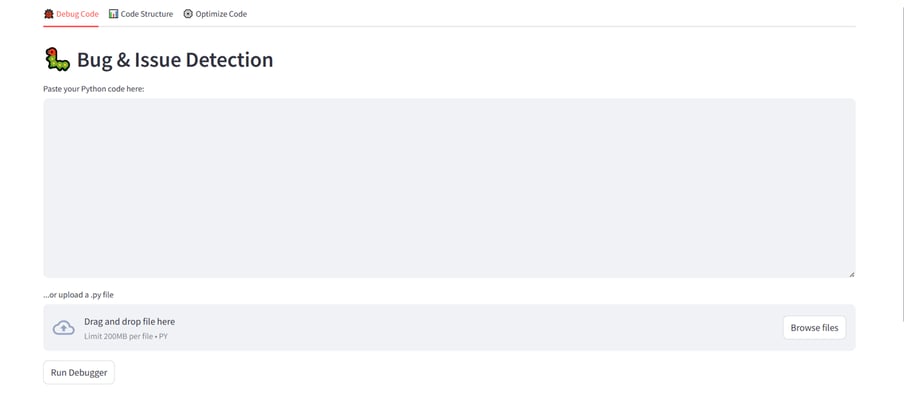The image size is (904, 400).
Task: Click the Bug & Issue Detection heading
Action: tap(175, 60)
